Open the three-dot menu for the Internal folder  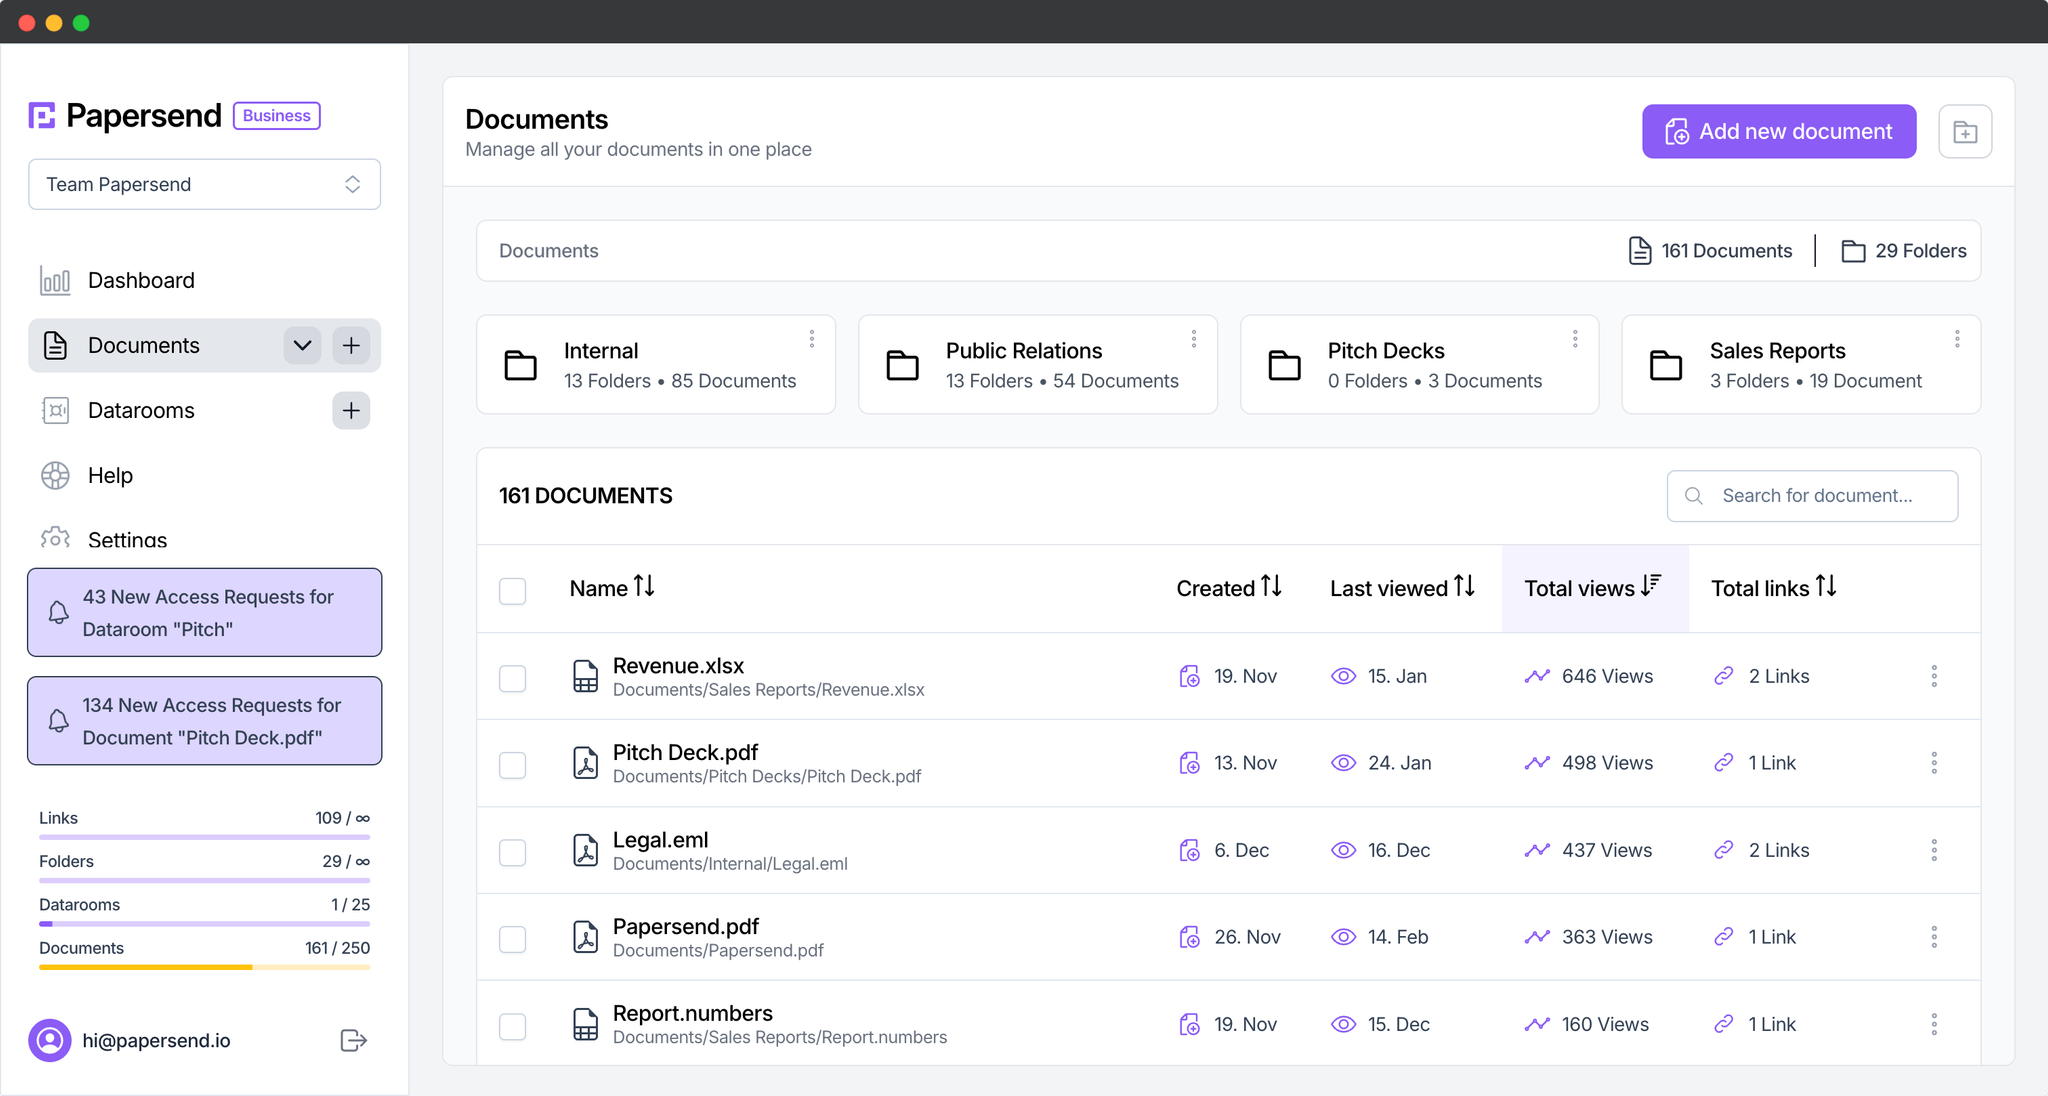[x=812, y=338]
